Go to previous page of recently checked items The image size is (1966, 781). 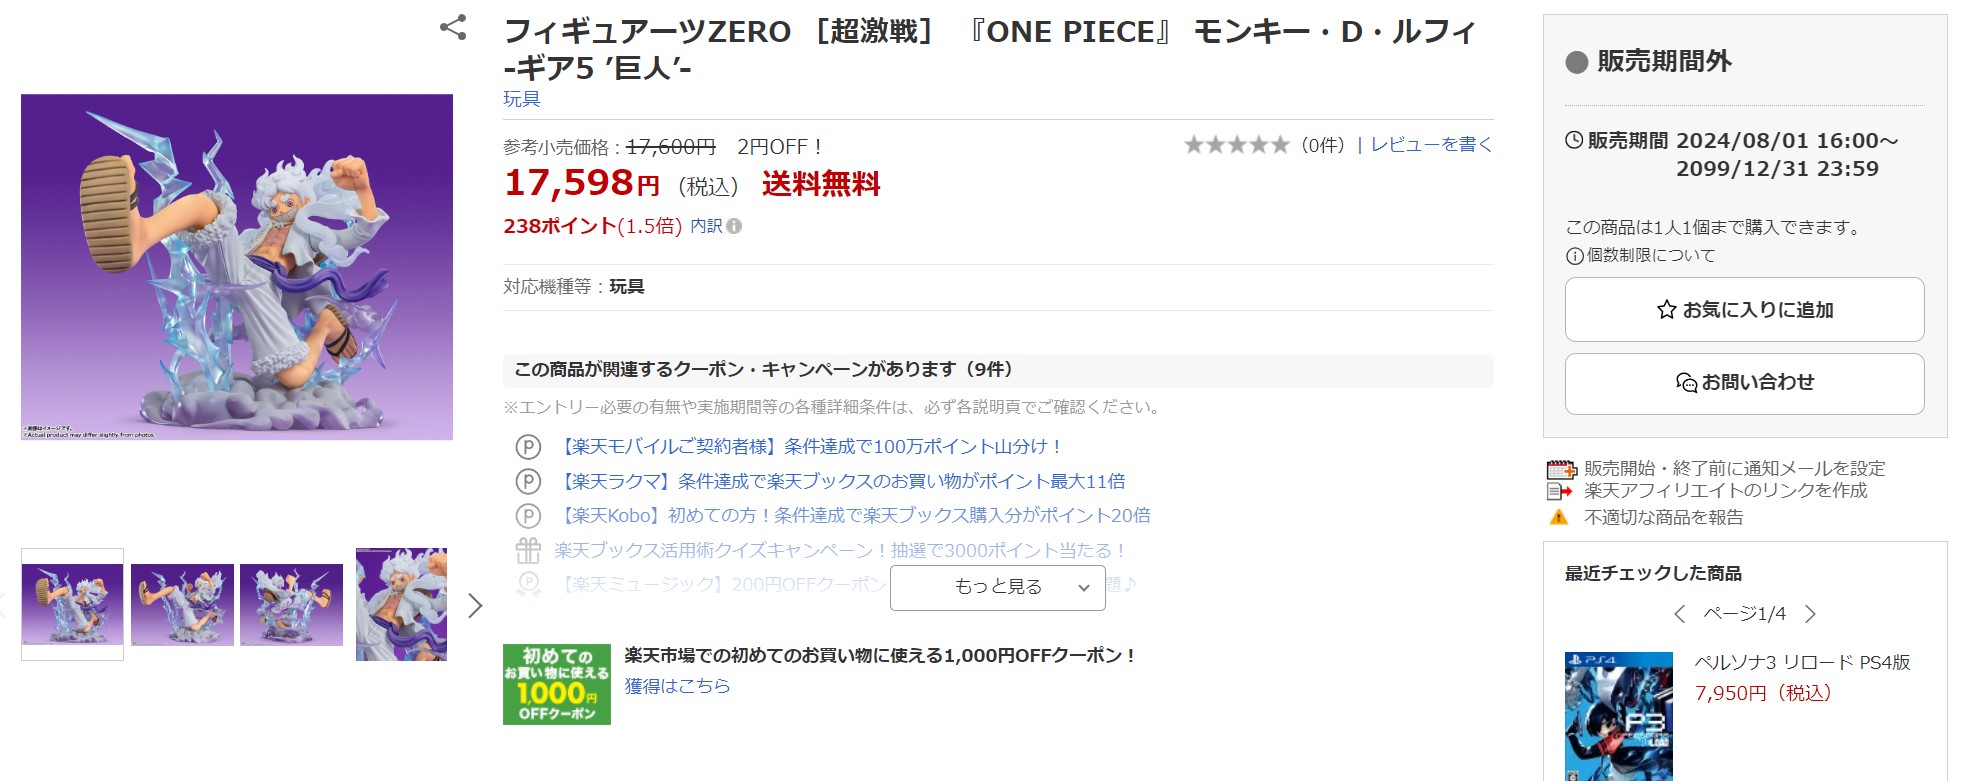point(1679,614)
